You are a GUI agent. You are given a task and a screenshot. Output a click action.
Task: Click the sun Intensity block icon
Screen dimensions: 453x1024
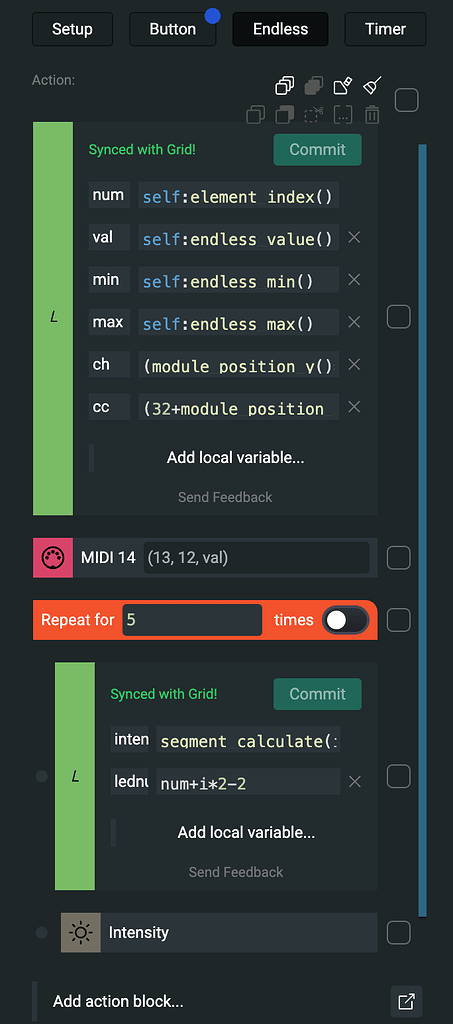[81, 933]
